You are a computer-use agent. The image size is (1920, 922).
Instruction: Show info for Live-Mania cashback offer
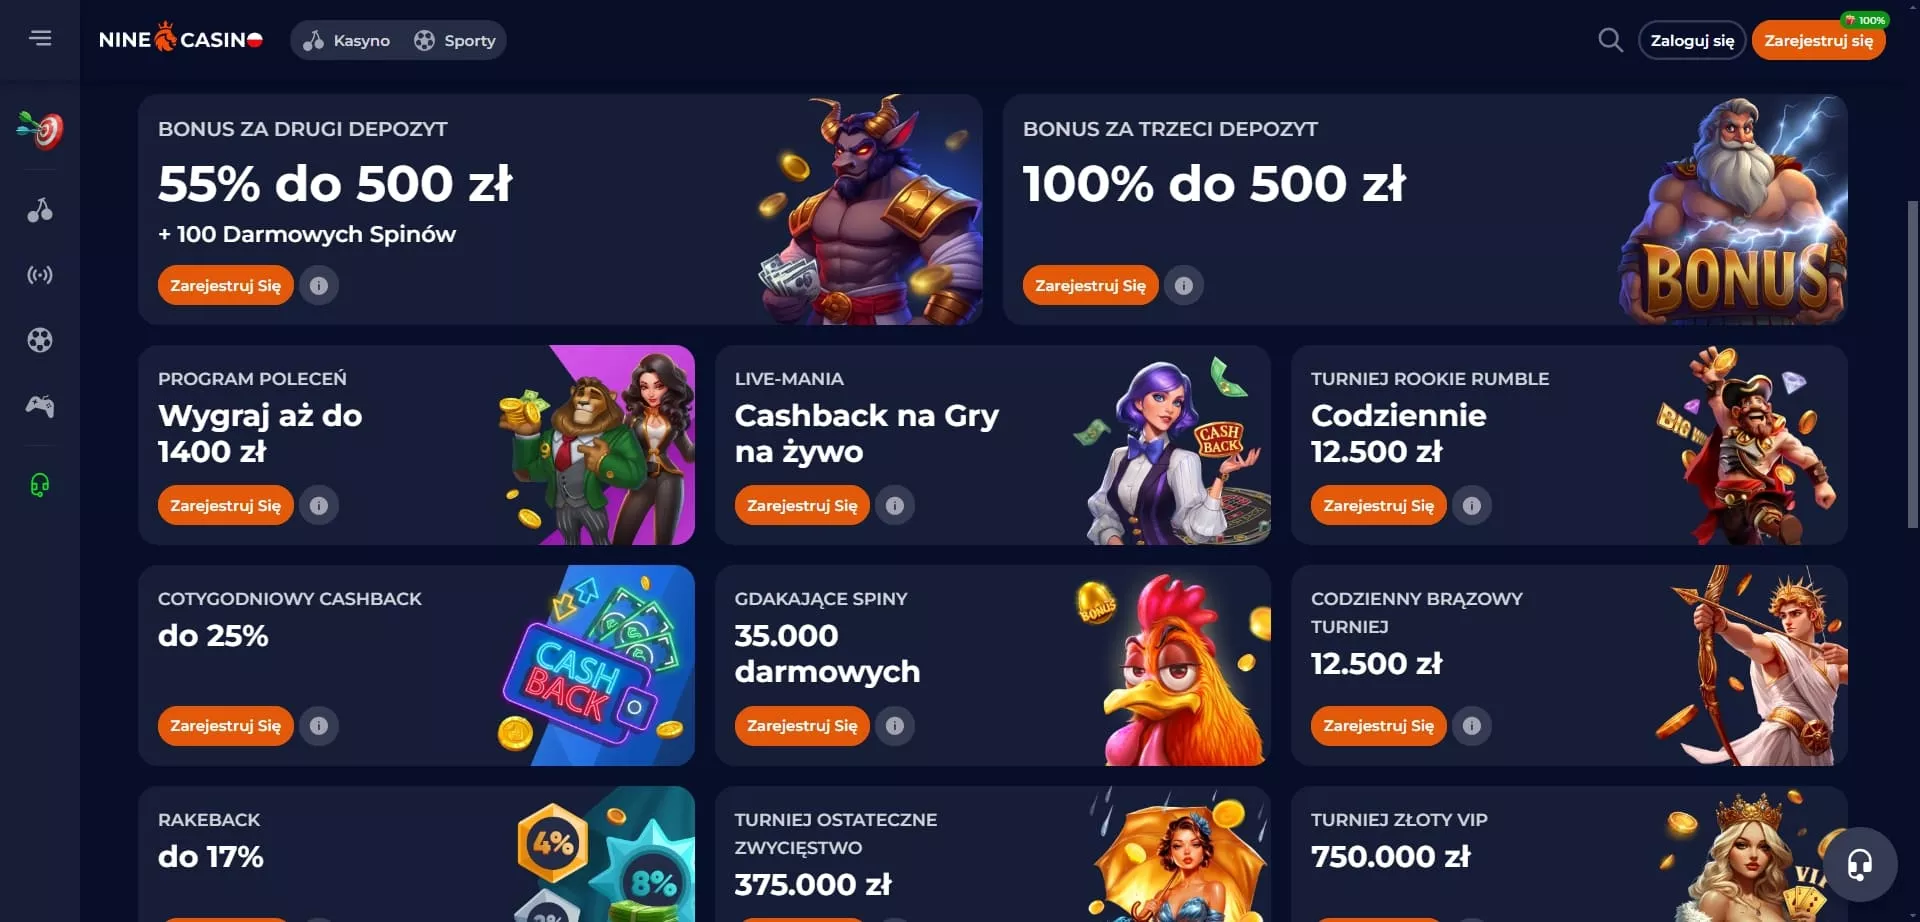coord(895,506)
